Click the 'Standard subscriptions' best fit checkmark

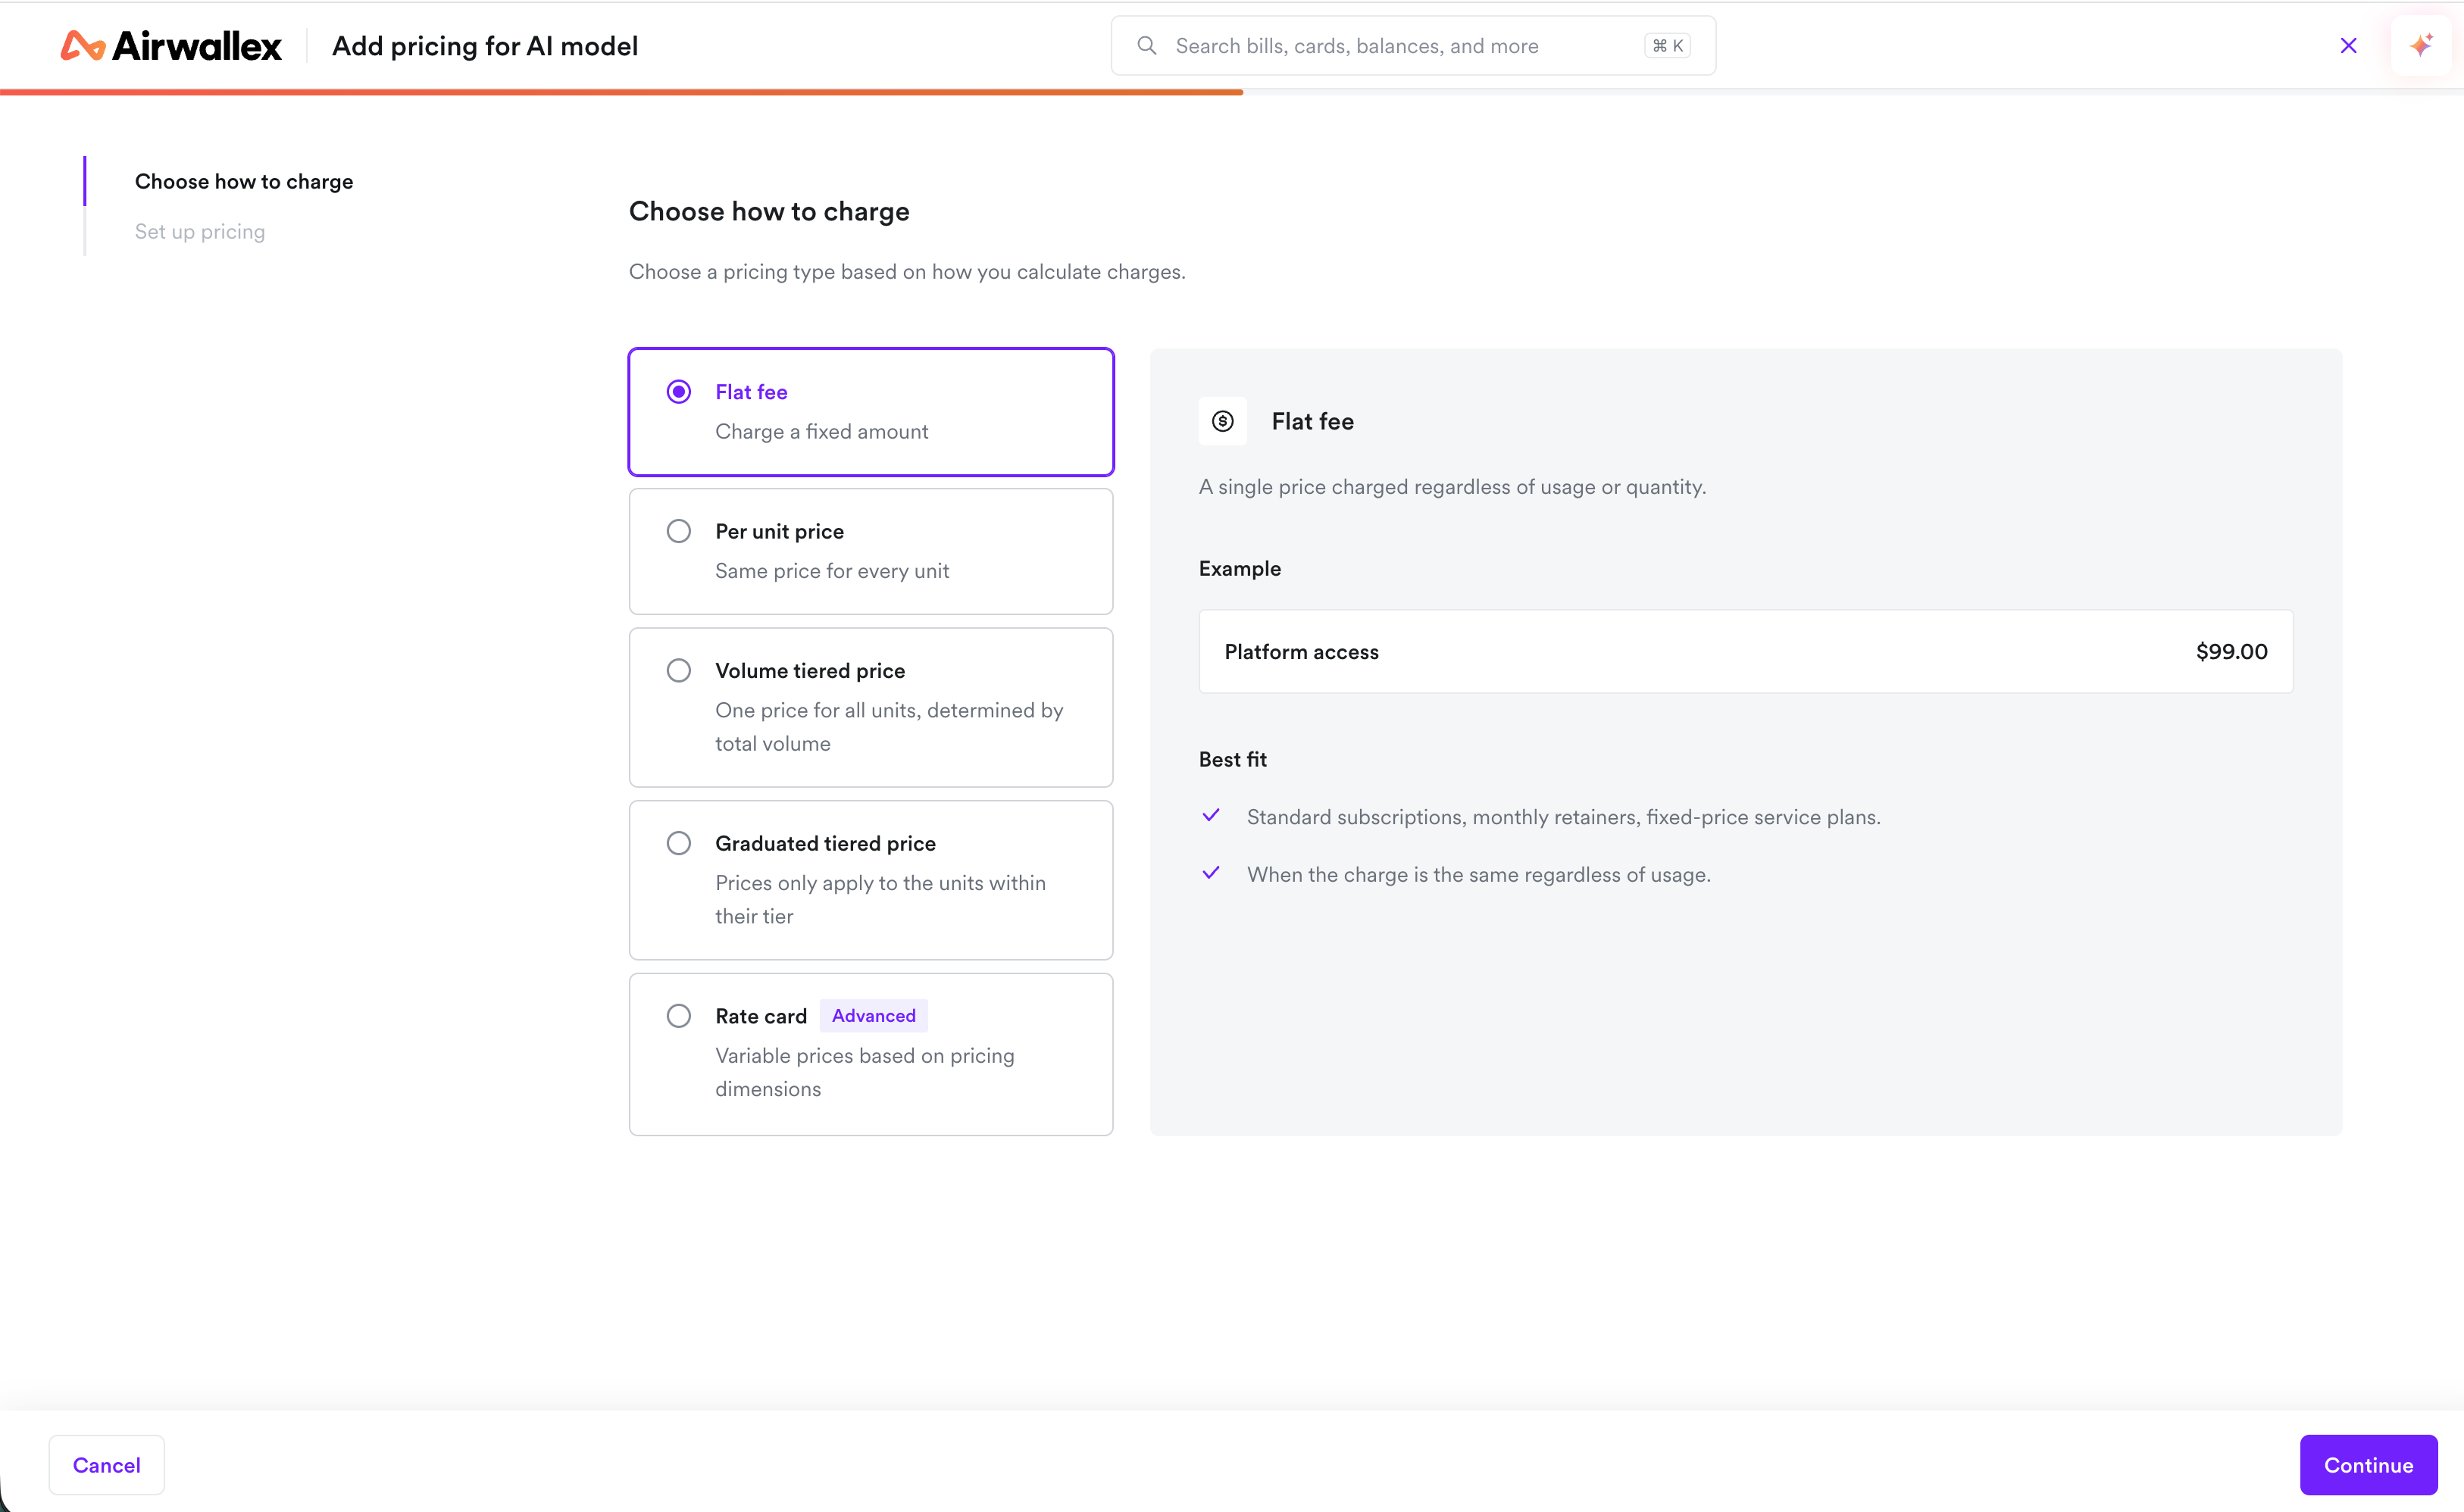point(1211,816)
